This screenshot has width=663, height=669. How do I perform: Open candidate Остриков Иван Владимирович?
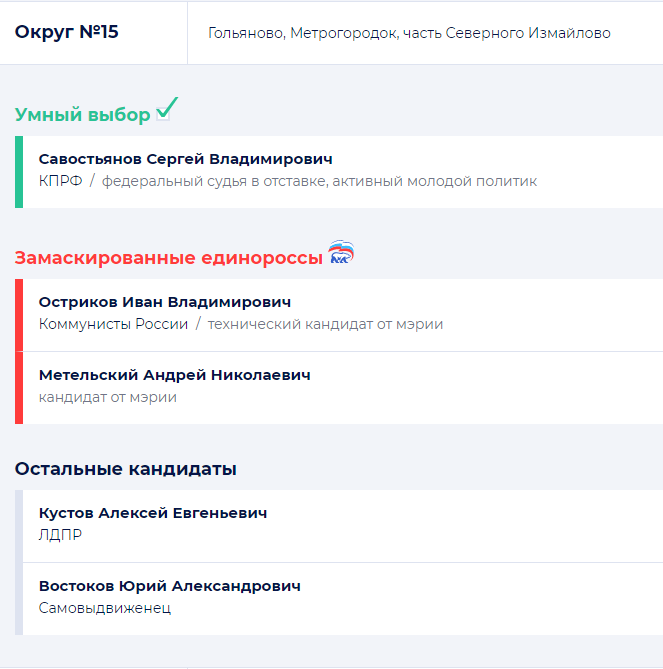pos(165,302)
